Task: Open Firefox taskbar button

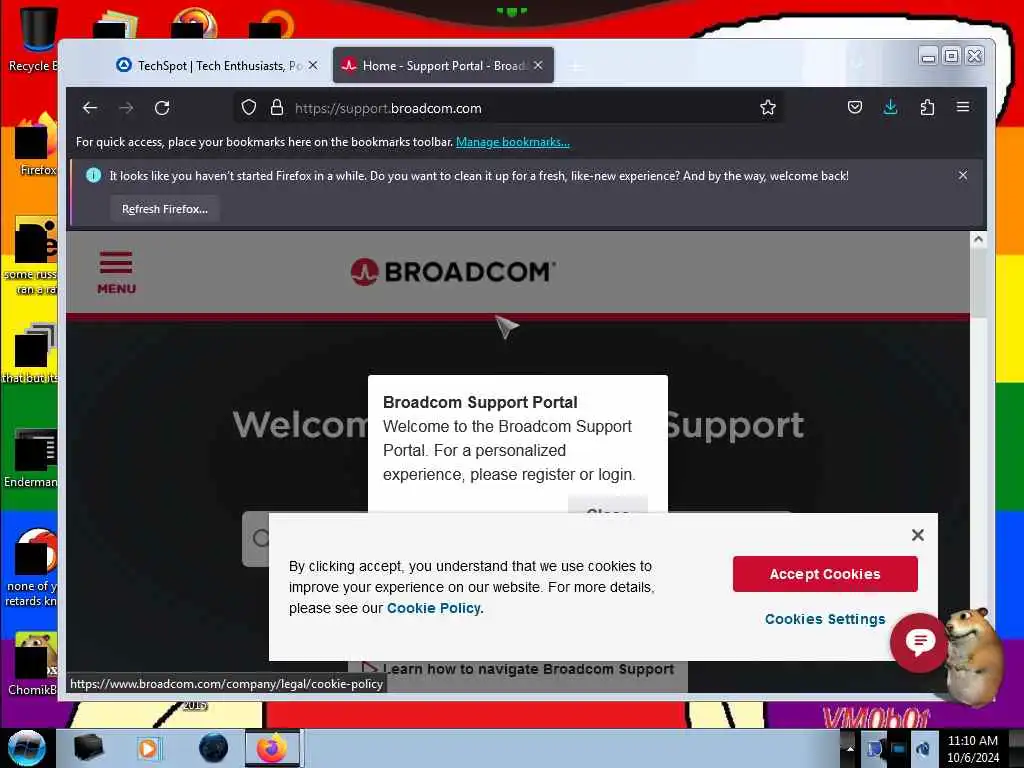Action: pos(273,748)
